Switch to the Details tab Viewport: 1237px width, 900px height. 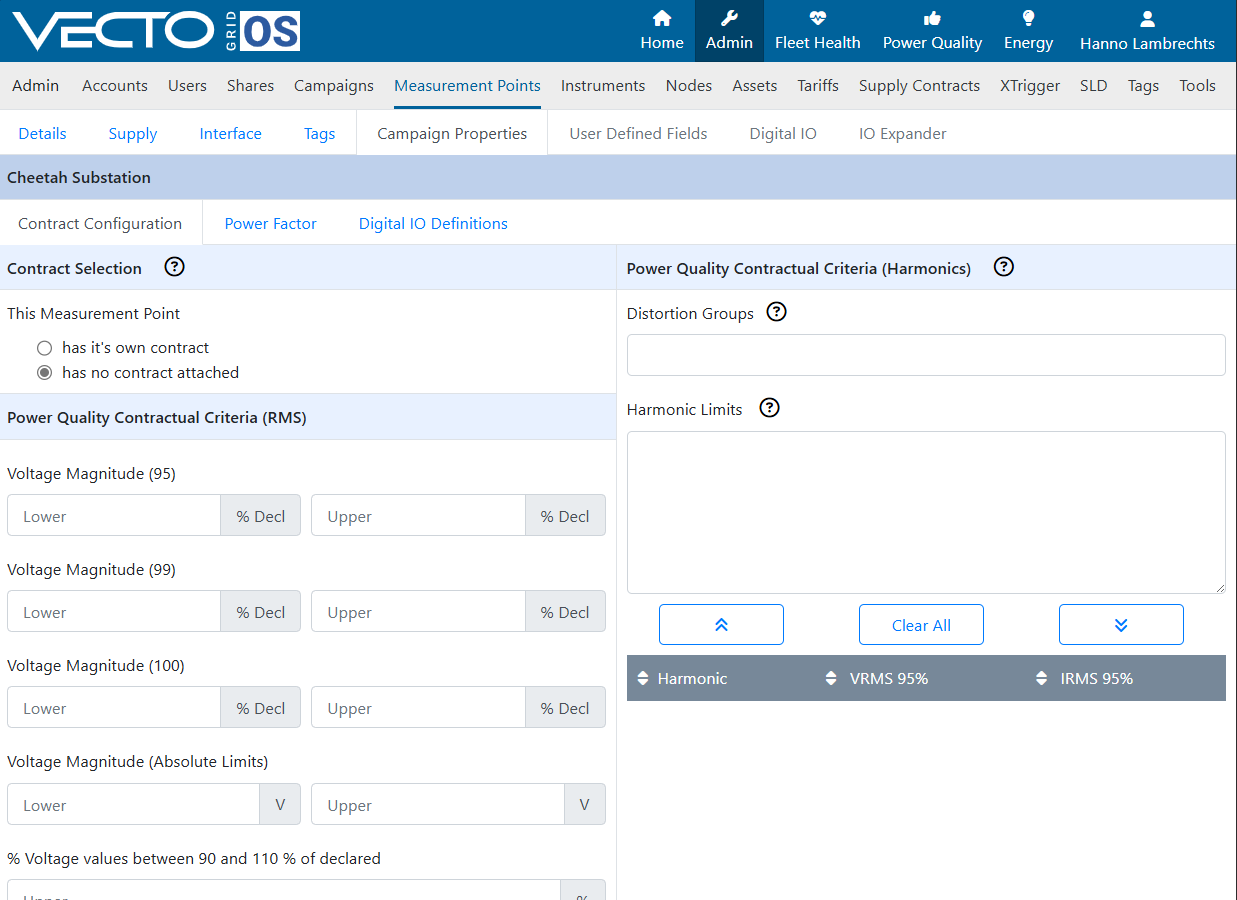(42, 133)
